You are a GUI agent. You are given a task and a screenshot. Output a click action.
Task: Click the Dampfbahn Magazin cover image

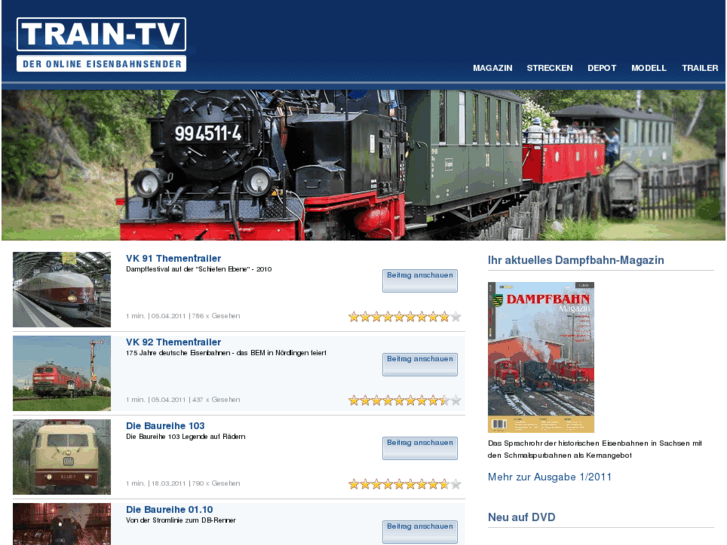[541, 357]
